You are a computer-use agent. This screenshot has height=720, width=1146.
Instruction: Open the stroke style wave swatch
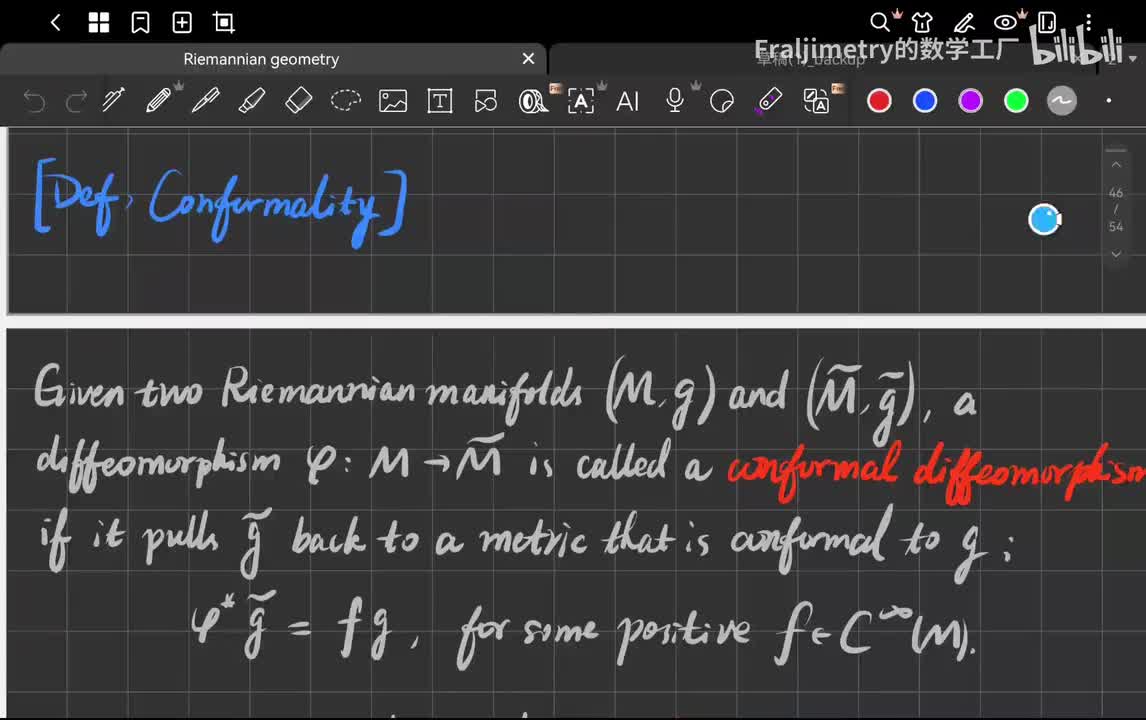pos(1062,101)
